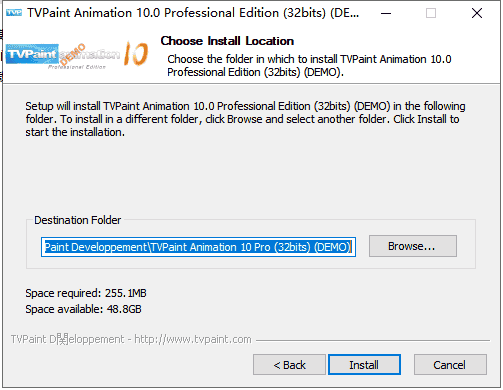Click the orange DEMO stamp on logo
This screenshot has width=503, height=390.
(x=73, y=54)
